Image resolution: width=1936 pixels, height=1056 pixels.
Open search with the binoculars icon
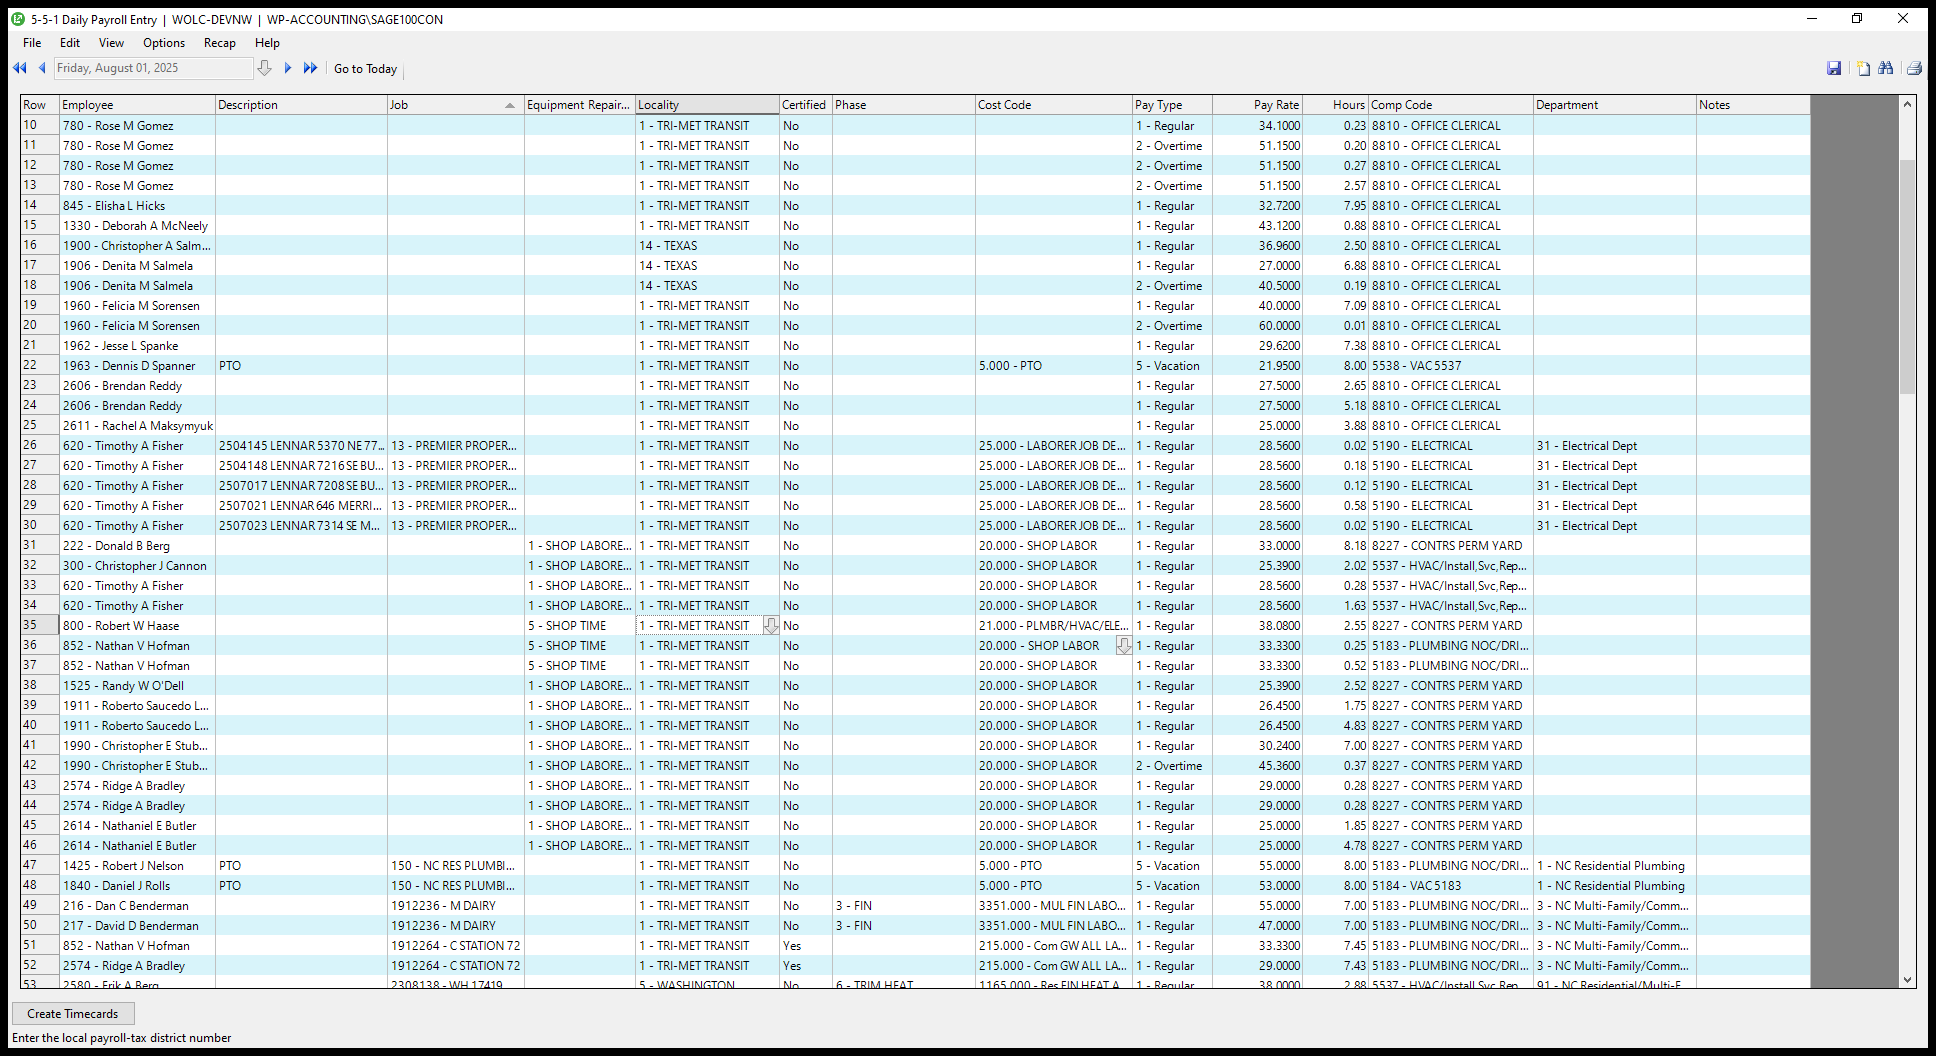tap(1886, 68)
